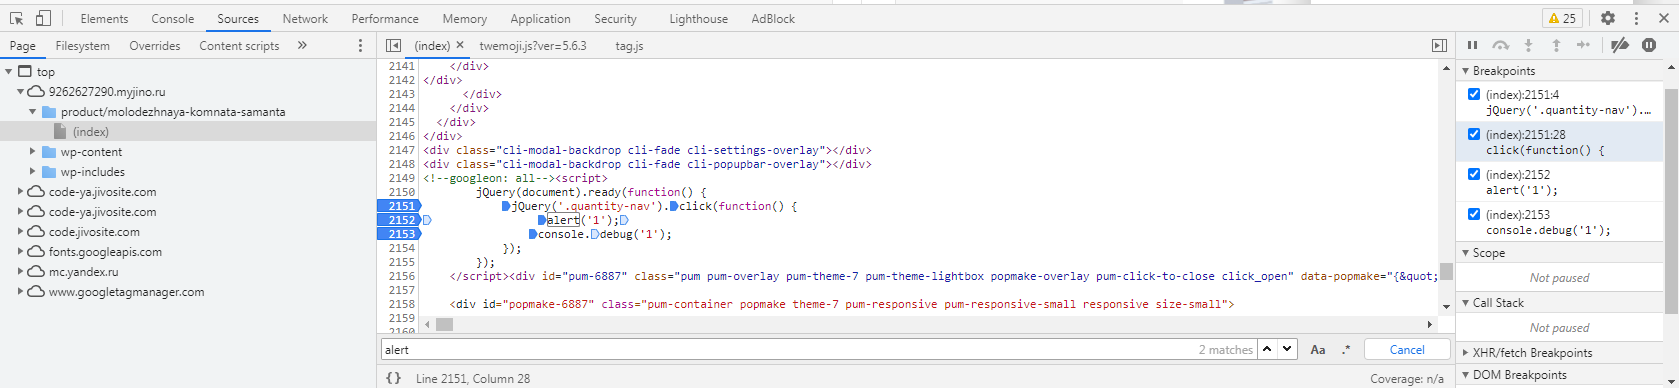Show more navigator tabs chevron
Screen dimensions: 1679x388
[x=302, y=45]
